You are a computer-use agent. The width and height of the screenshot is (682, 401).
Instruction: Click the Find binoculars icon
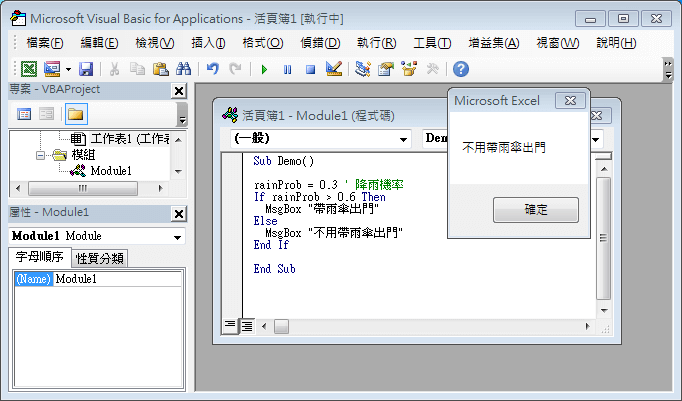pyautogui.click(x=184, y=69)
